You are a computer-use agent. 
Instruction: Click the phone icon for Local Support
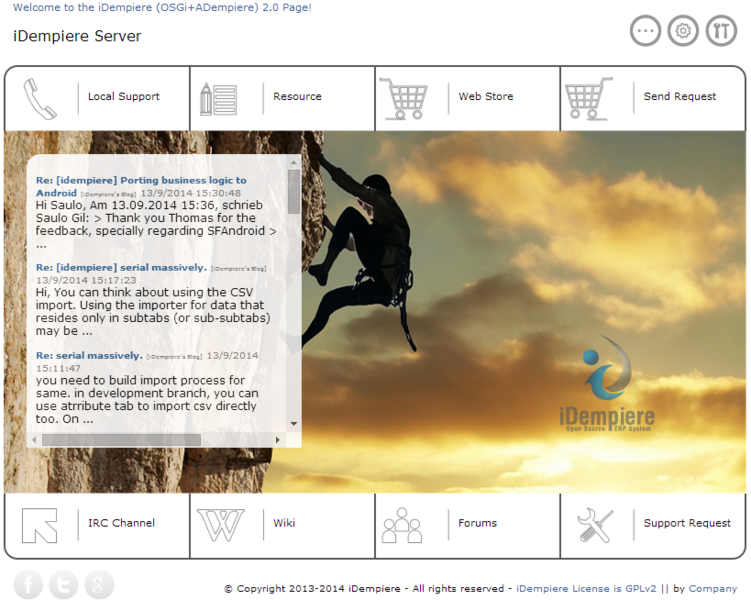tap(41, 98)
